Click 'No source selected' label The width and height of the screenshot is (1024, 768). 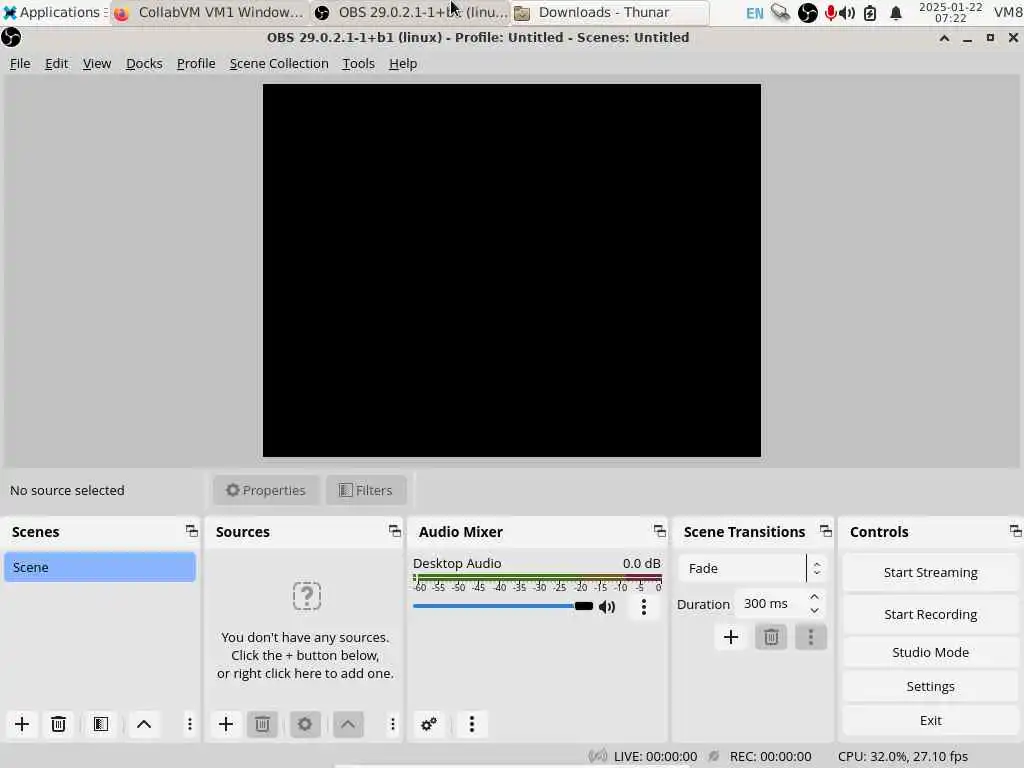pos(67,490)
